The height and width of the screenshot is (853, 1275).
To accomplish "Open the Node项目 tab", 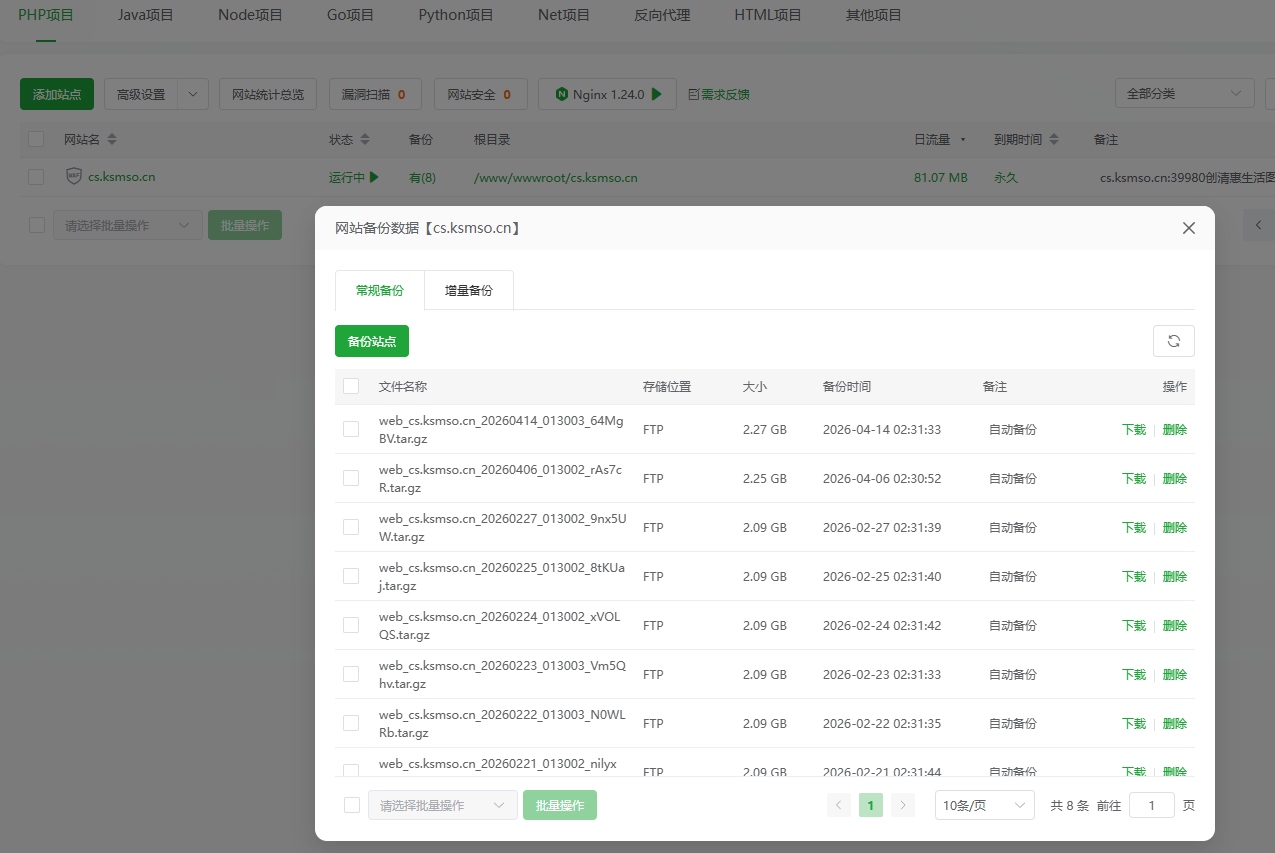I will [250, 15].
